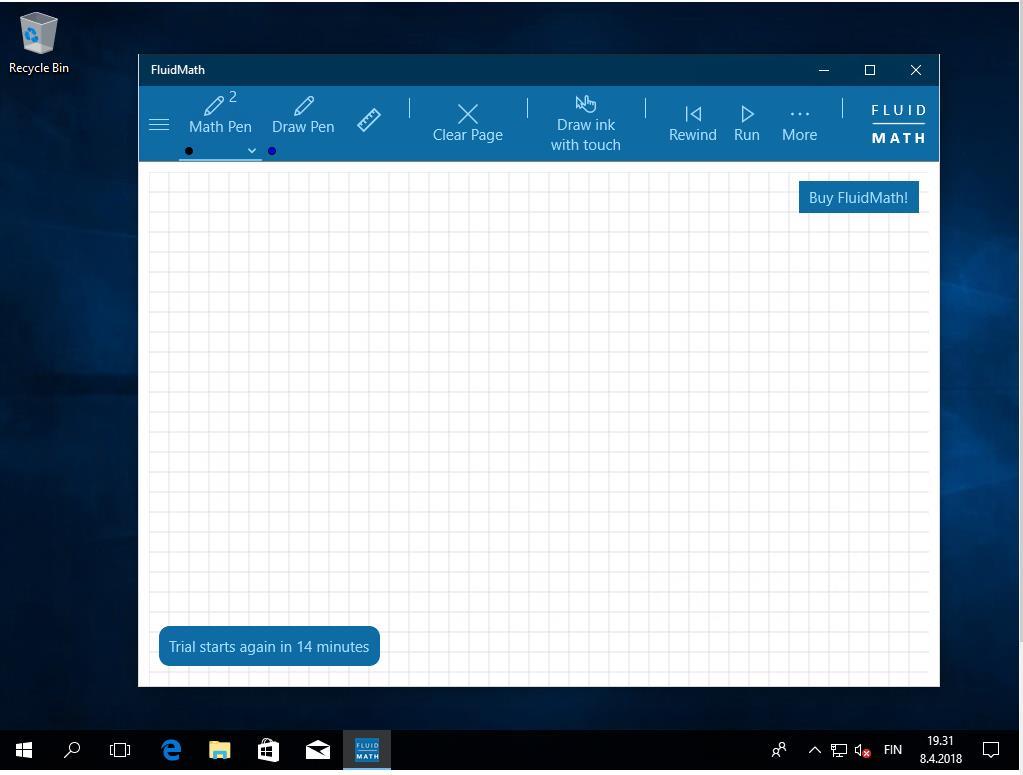The width and height of the screenshot is (1023, 775).
Task: Expand the Math Pen options chevron
Action: coord(252,151)
